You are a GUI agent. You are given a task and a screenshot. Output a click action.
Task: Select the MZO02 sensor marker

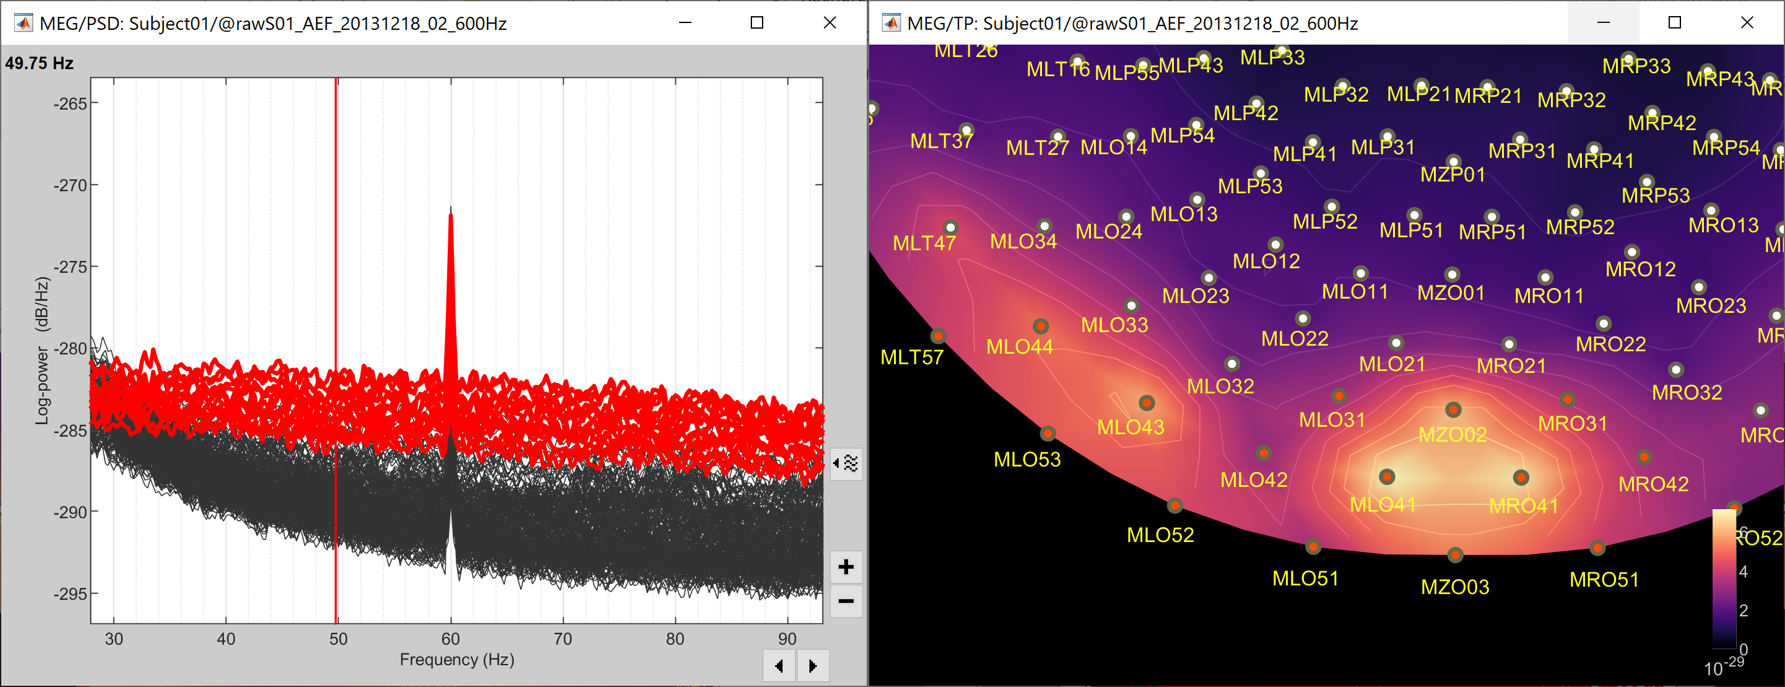pyautogui.click(x=1453, y=410)
